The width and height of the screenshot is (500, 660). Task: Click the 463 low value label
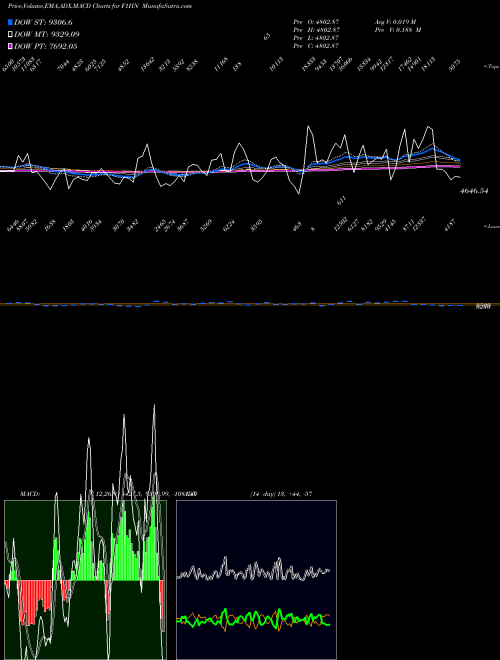point(297,227)
